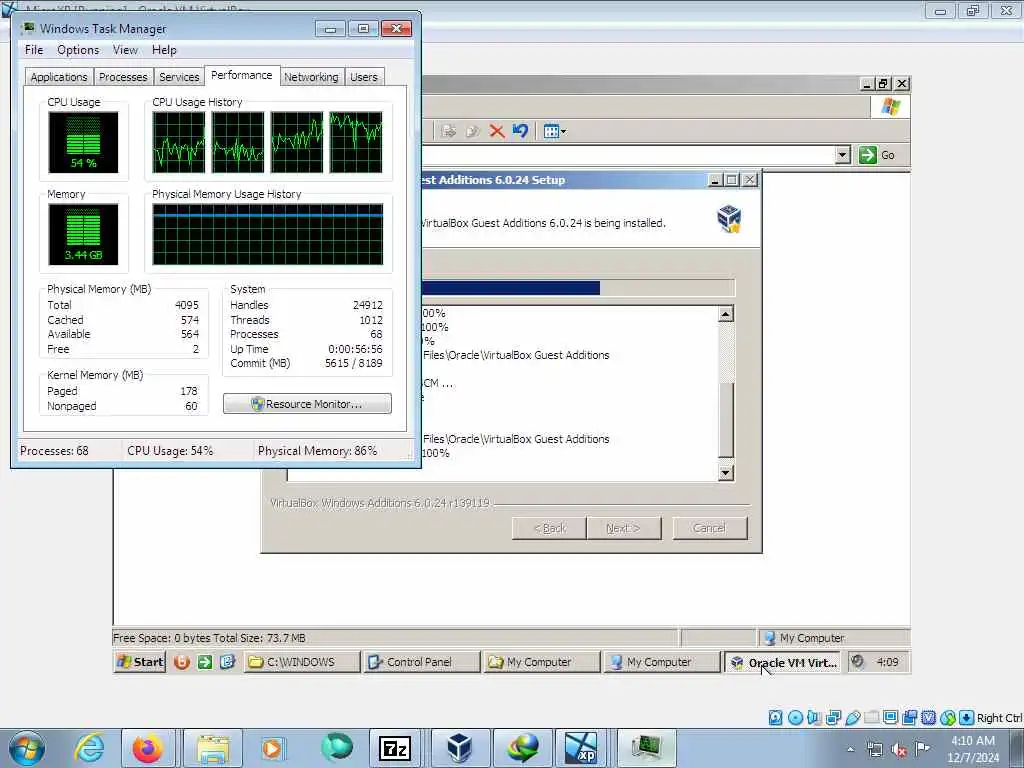Viewport: 1024px width, 768px height.
Task: Open the 7-Zip taskbar icon
Action: tap(395, 748)
